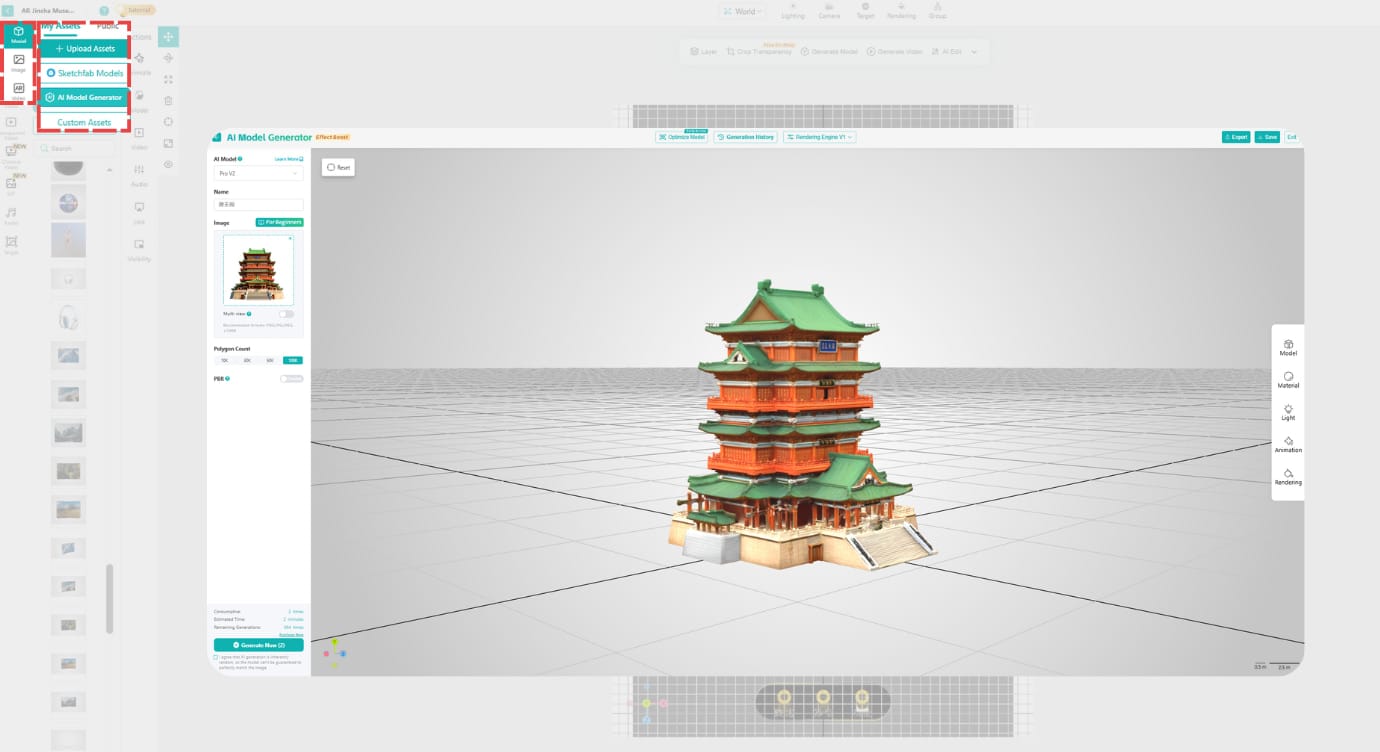
Task: Click the info icon beside AI Model
Action: tap(240, 158)
